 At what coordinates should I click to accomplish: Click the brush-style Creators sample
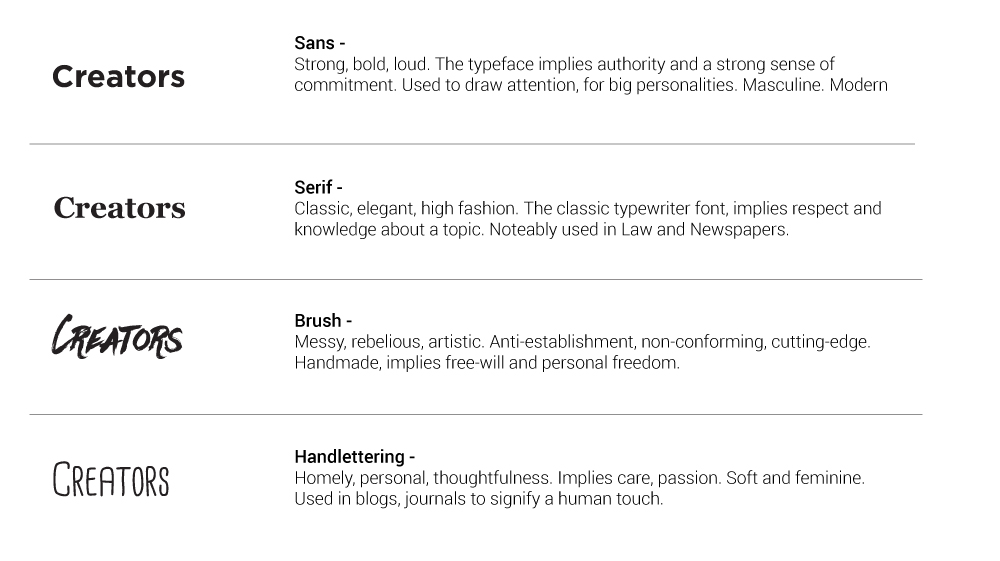tap(117, 337)
